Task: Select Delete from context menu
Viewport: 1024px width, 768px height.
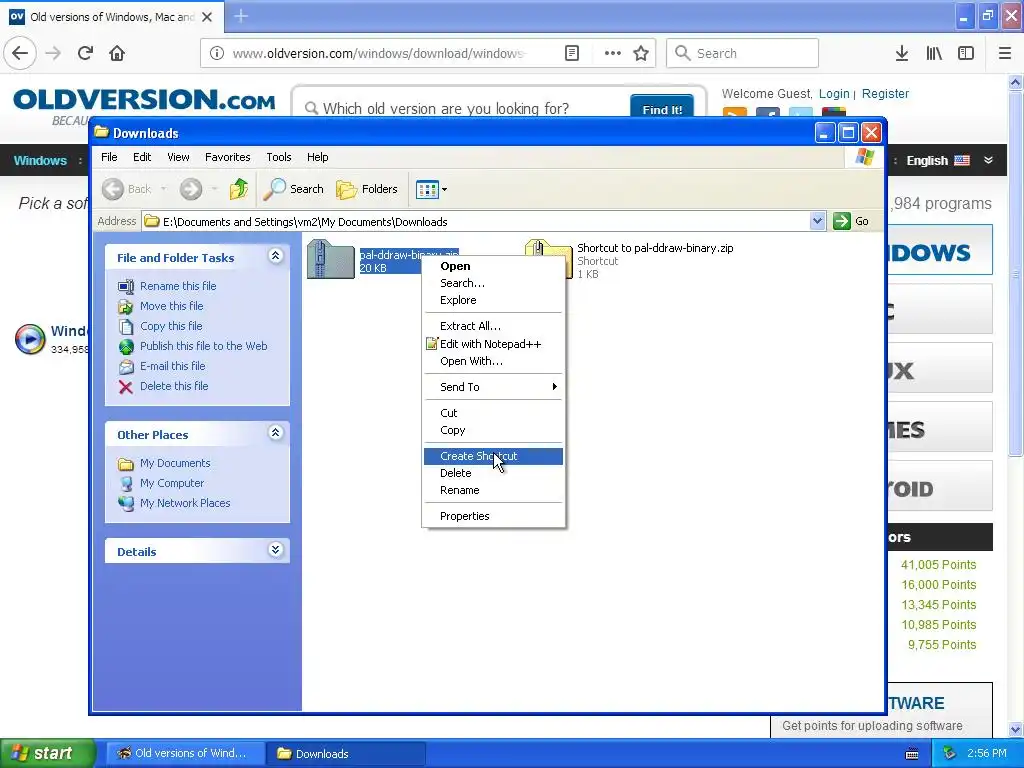Action: tap(493, 473)
